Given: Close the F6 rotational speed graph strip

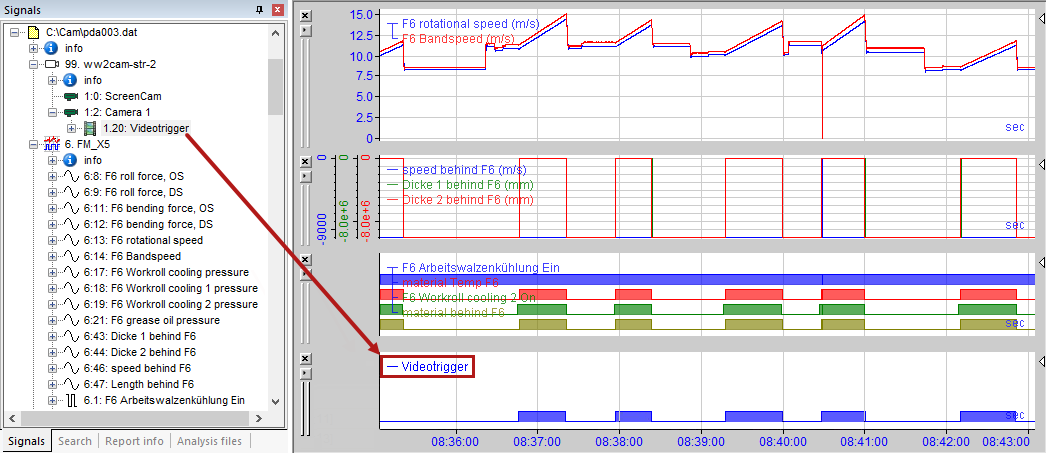Looking at the screenshot, I should [x=305, y=15].
